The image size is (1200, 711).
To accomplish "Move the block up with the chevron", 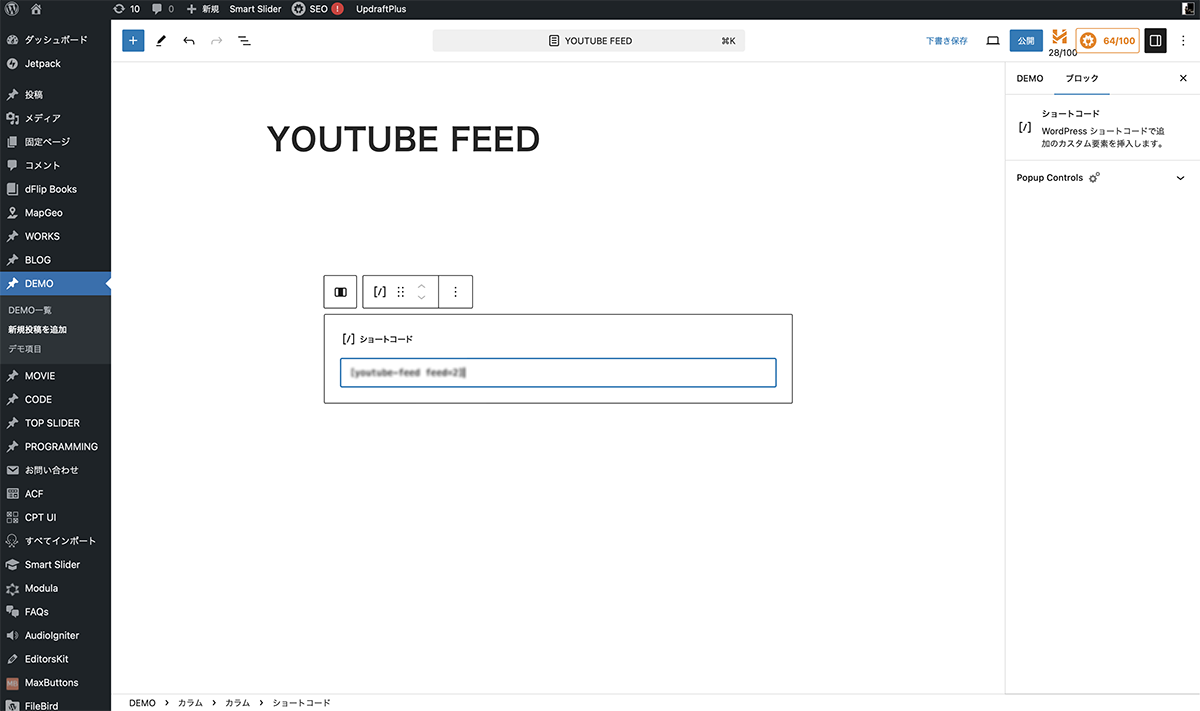I will pyautogui.click(x=422, y=286).
